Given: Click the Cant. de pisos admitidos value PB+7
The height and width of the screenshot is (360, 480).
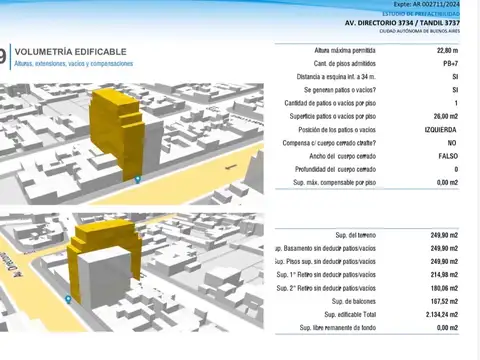Looking at the screenshot, I should [451, 63].
